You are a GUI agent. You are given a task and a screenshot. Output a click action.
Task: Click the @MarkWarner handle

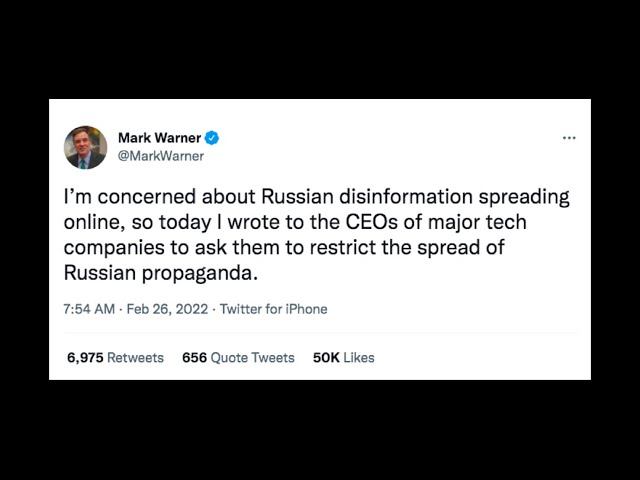click(161, 156)
